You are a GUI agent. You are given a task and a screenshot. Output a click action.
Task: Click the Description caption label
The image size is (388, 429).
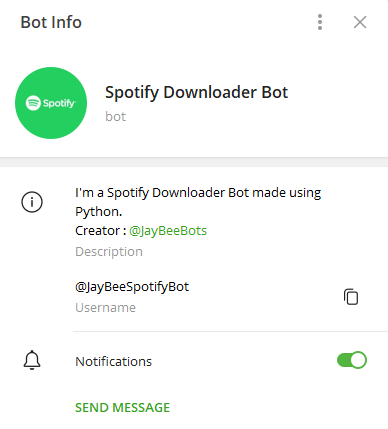click(109, 252)
